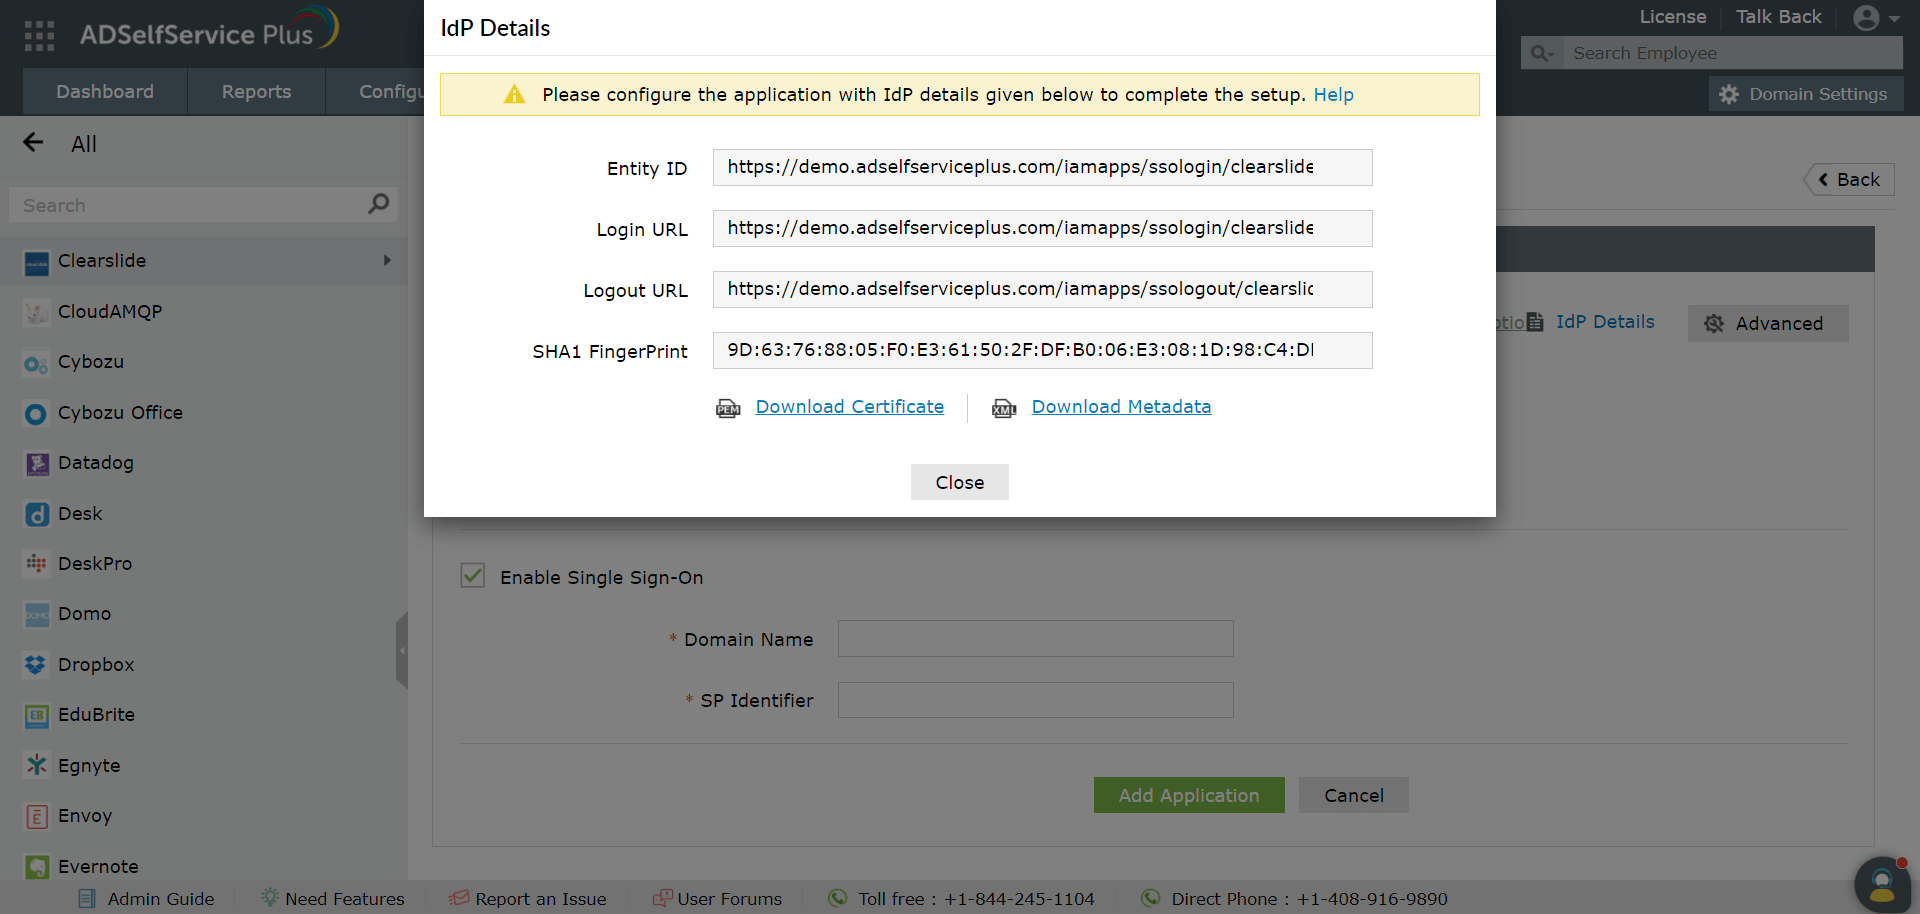This screenshot has width=1920, height=914.
Task: Click the Back button
Action: (x=1849, y=180)
